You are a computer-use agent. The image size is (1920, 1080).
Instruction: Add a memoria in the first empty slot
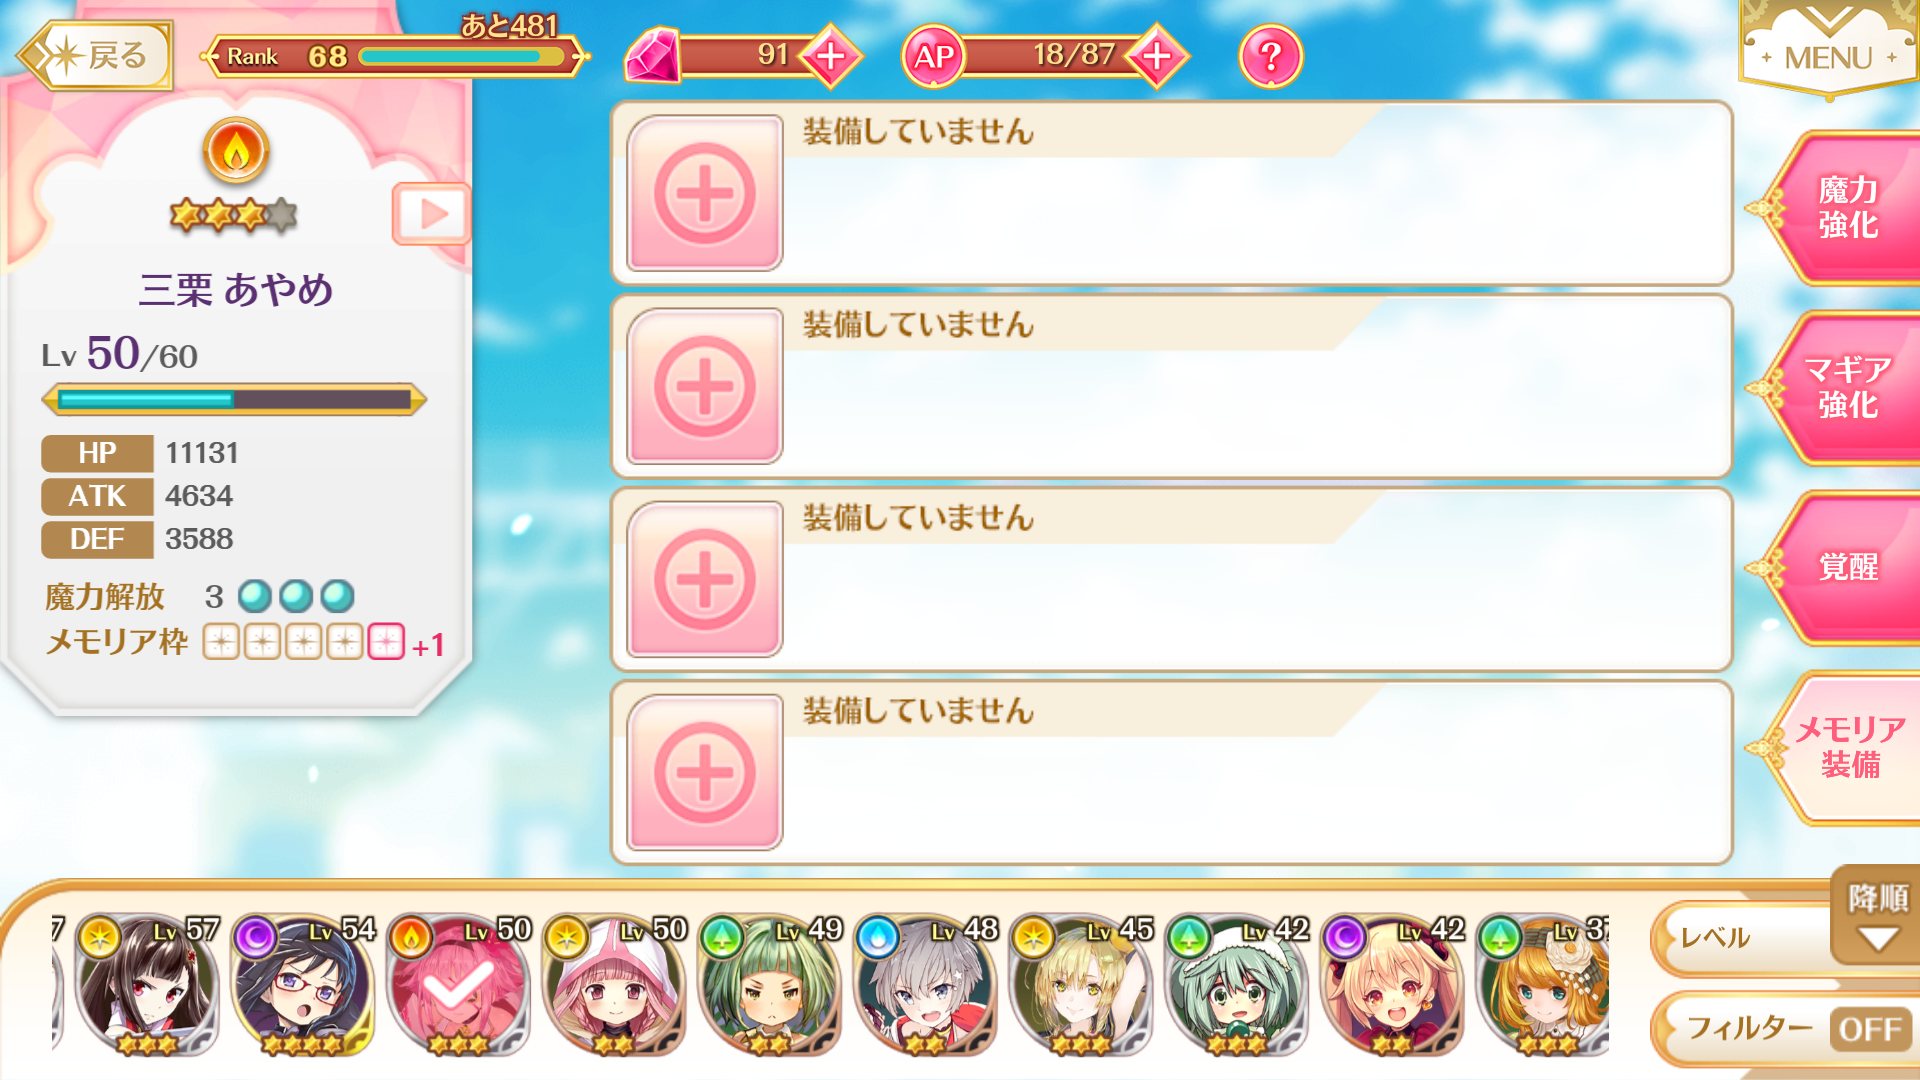click(704, 193)
